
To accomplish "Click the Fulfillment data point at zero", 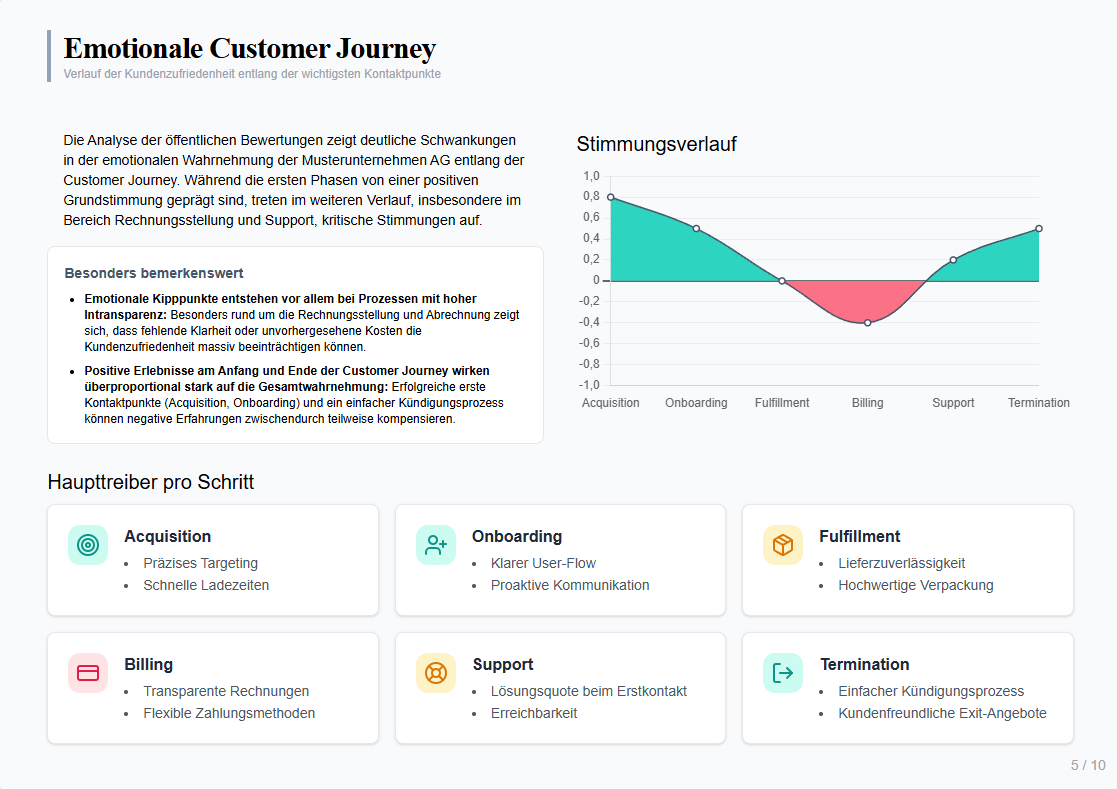I will point(782,281).
